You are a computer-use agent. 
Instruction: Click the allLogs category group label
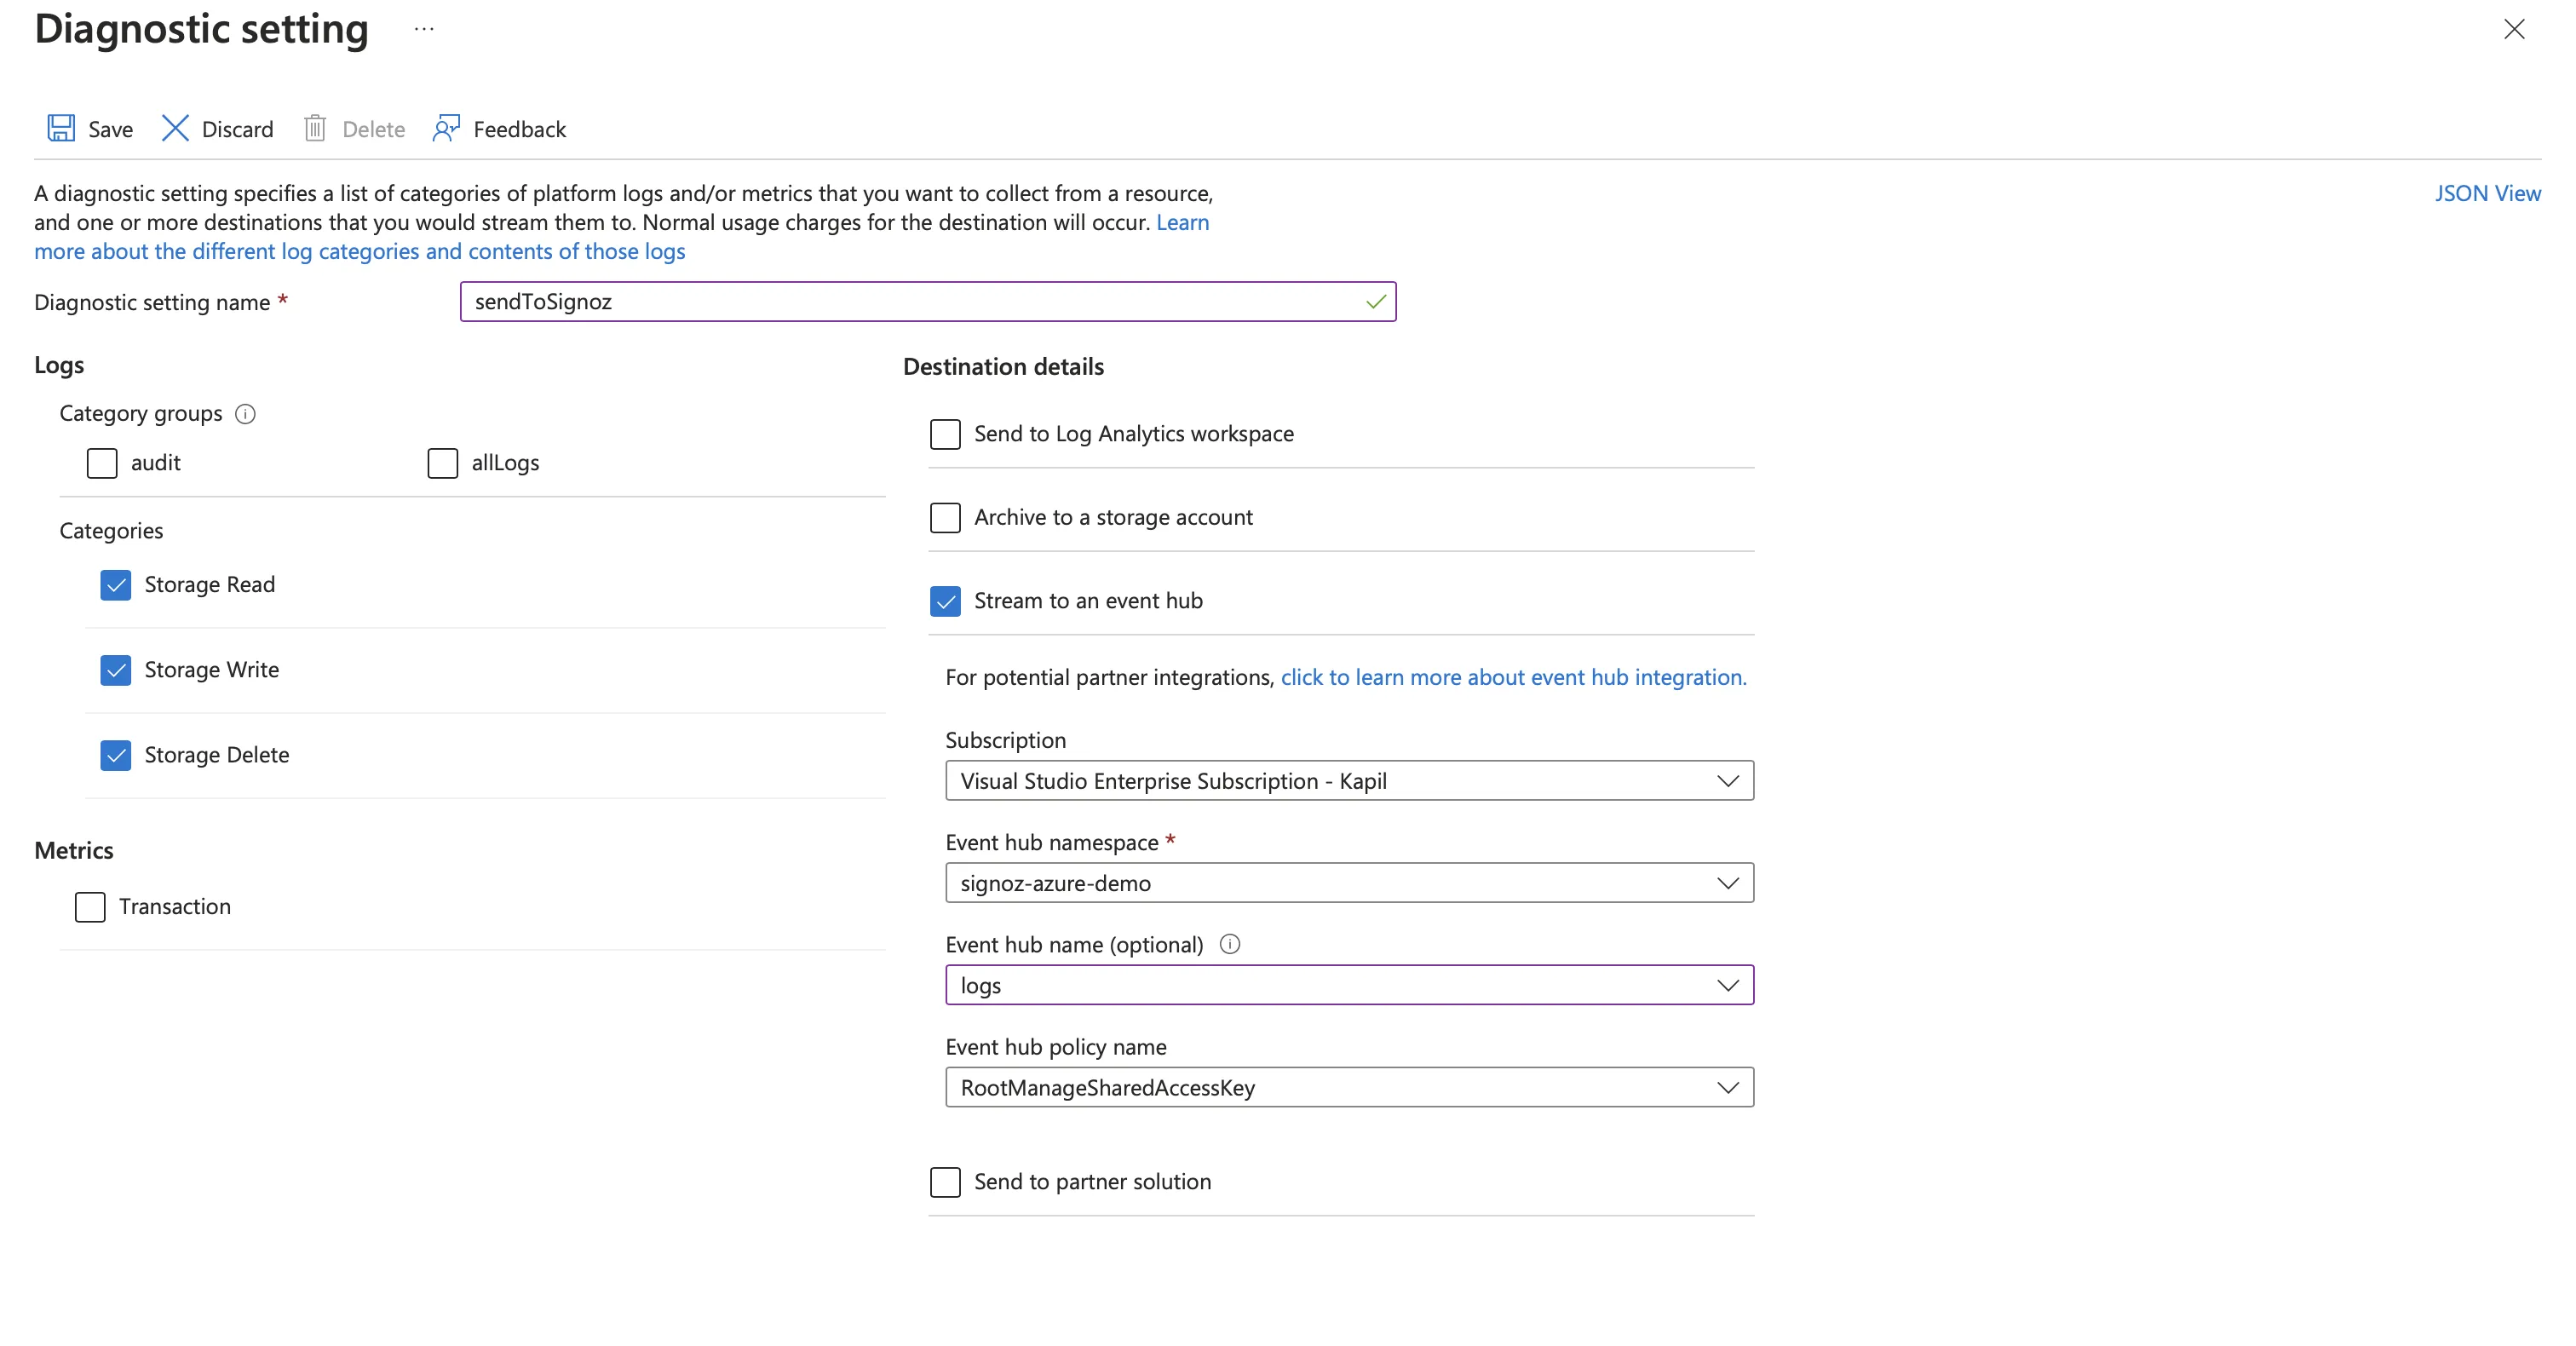pyautogui.click(x=504, y=462)
